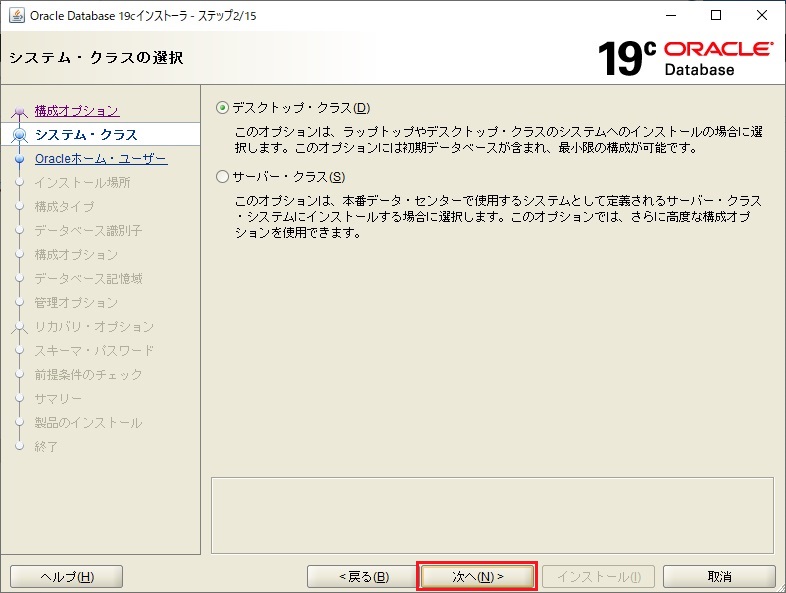This screenshot has width=786, height=593.
Task: Click the step bullet beside Oracleホーム・ユーザー
Action: pyautogui.click(x=20, y=159)
